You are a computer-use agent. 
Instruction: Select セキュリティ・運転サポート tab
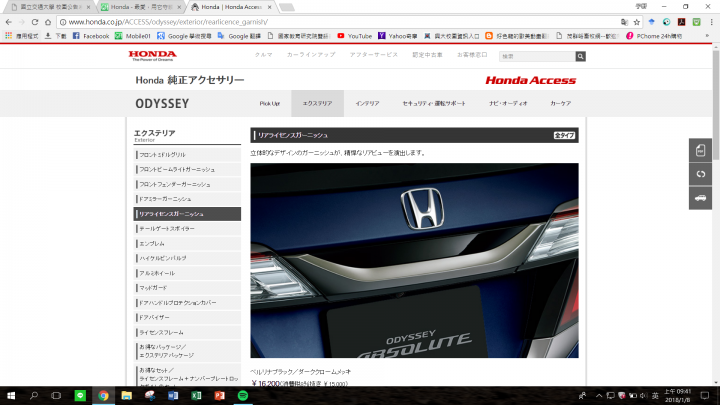pyautogui.click(x=434, y=103)
